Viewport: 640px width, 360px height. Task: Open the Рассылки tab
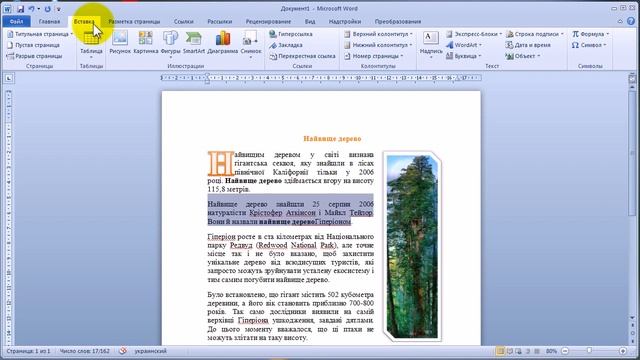point(220,21)
